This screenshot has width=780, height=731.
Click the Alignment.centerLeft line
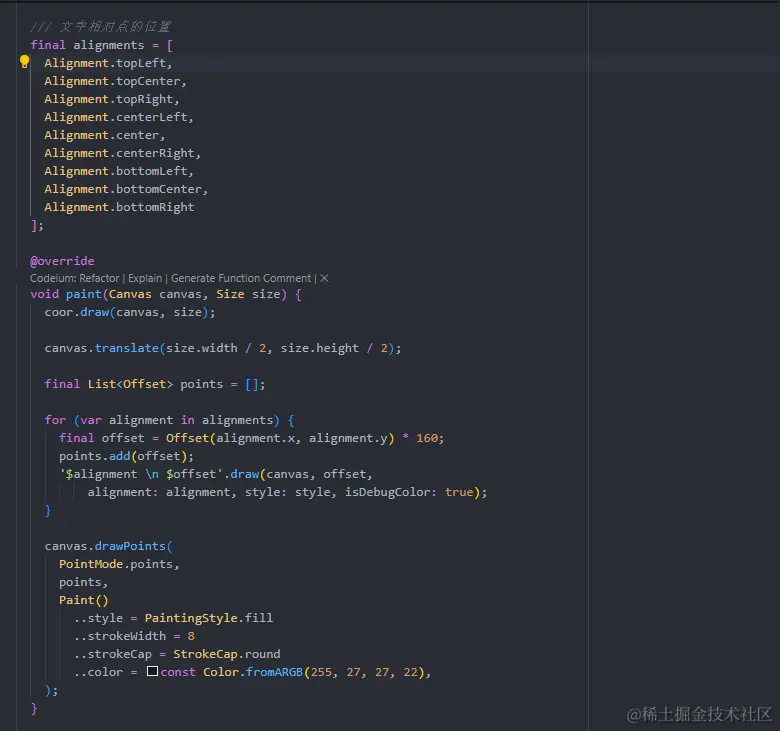point(119,117)
